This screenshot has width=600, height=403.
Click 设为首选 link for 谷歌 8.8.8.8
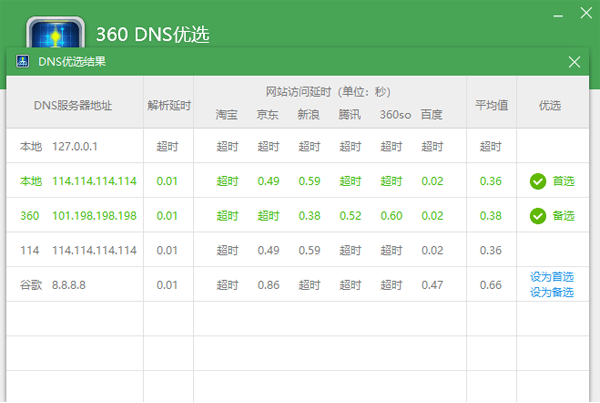tap(551, 277)
